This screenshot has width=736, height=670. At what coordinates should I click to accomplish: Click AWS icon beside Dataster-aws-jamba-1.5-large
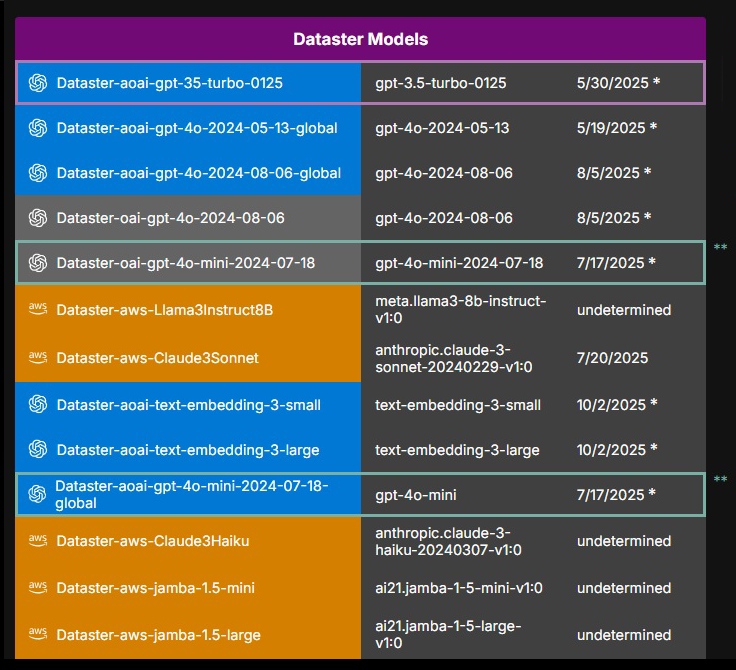38,634
